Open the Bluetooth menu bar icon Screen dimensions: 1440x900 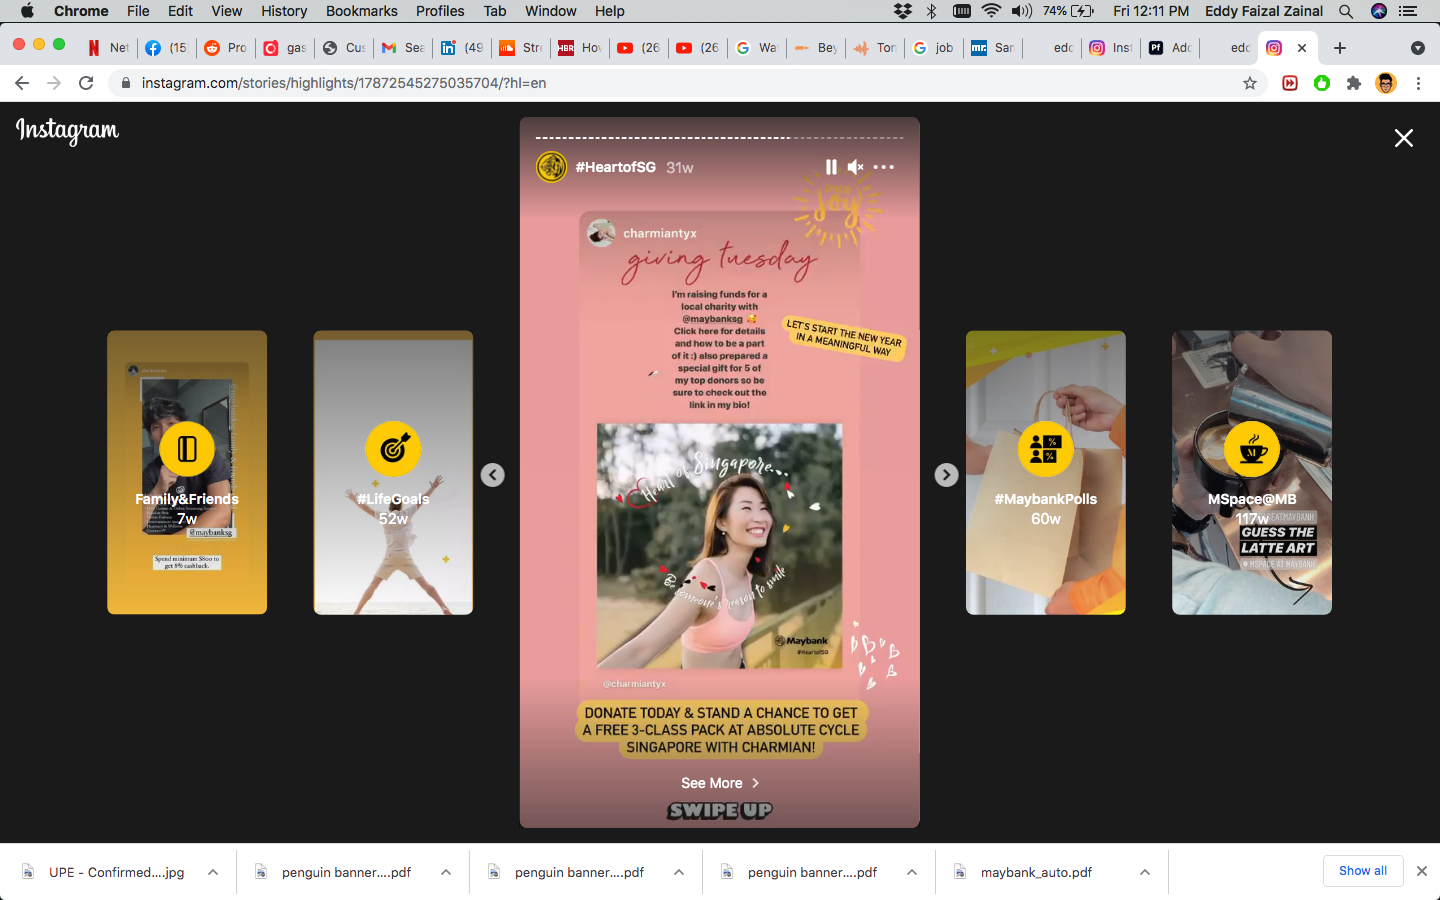click(x=932, y=11)
